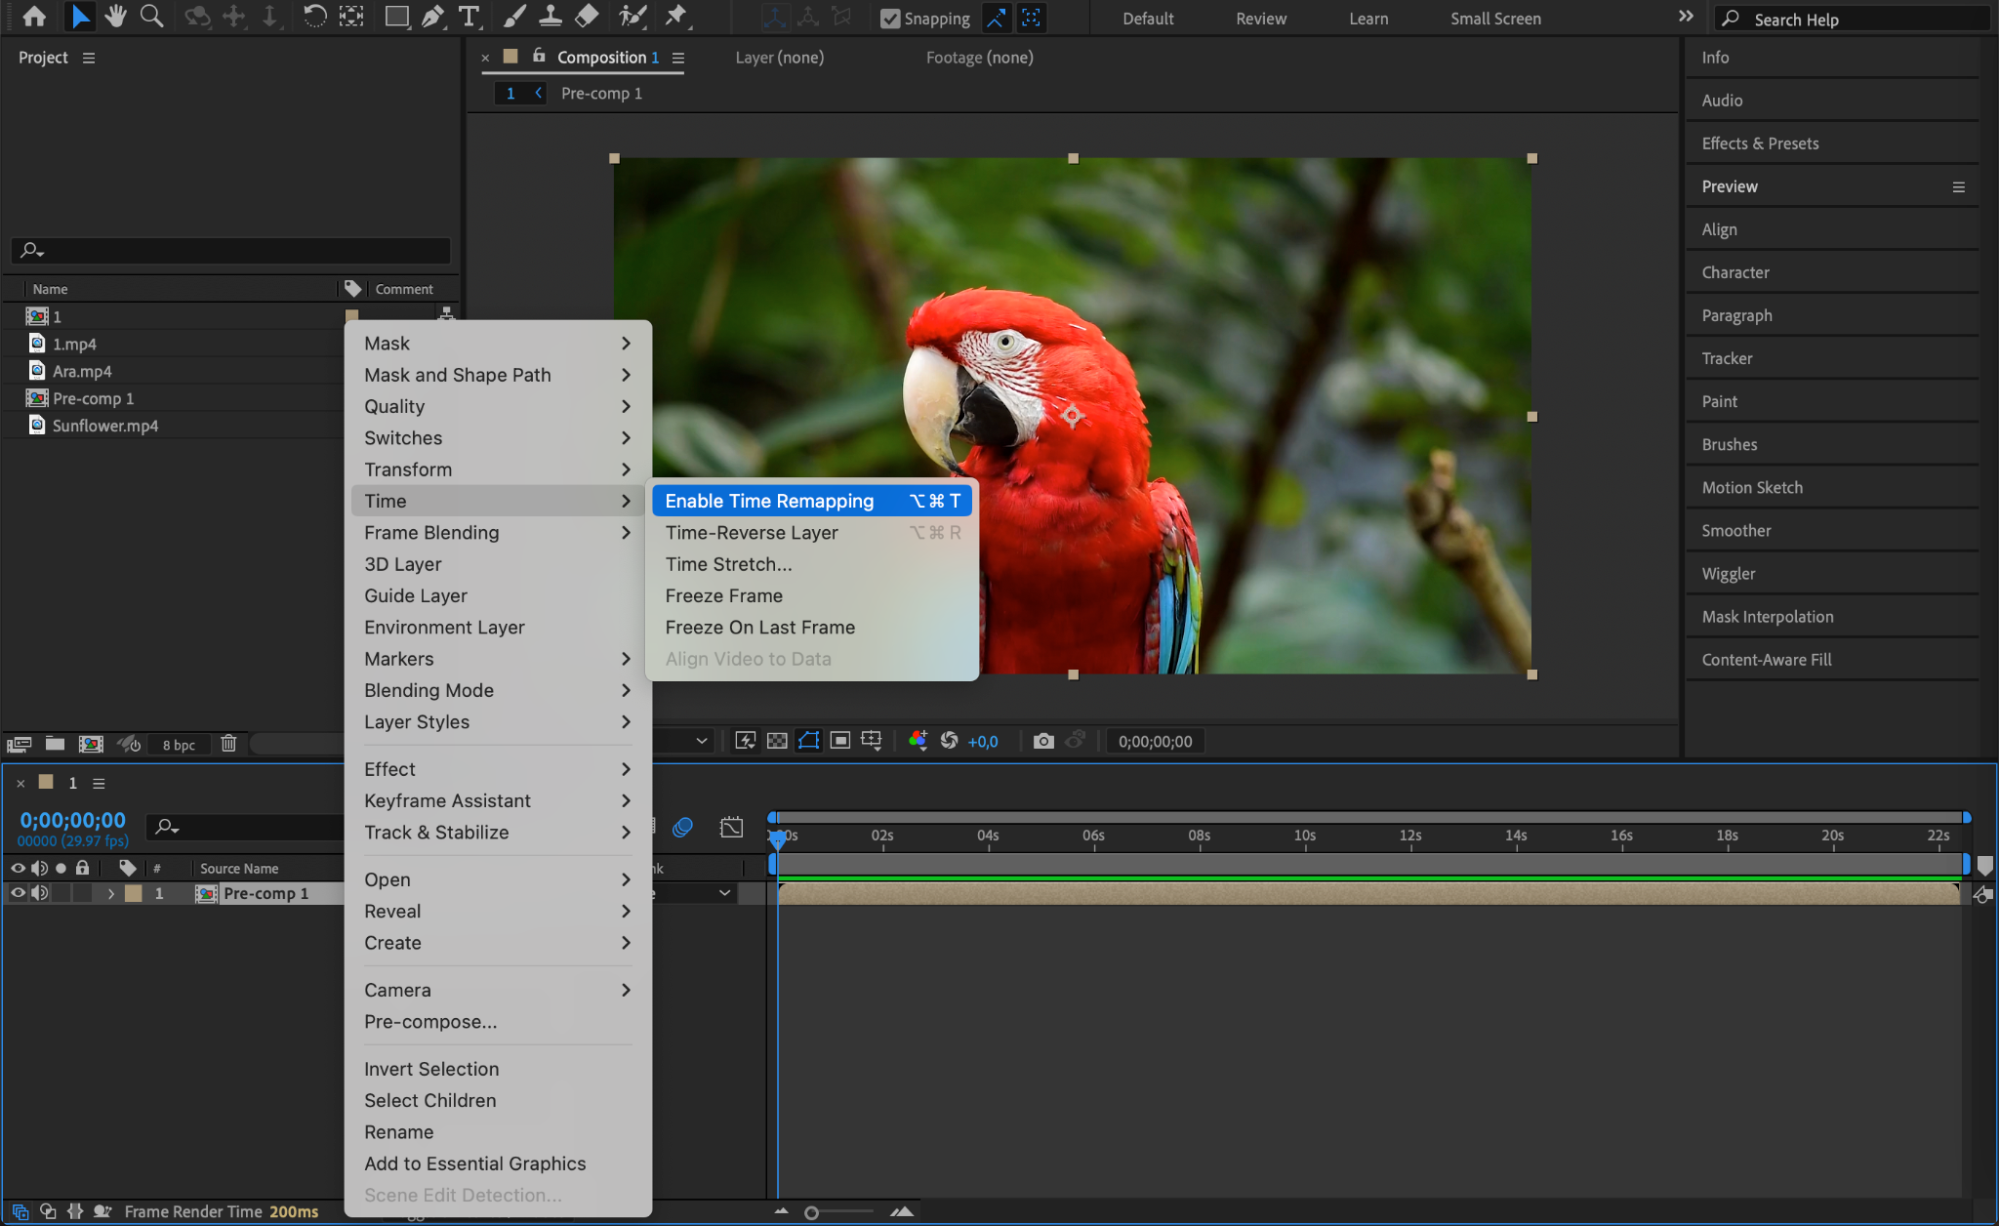Open the Effects & Presets panel
Screen dimensions: 1999x1226
1759,143
